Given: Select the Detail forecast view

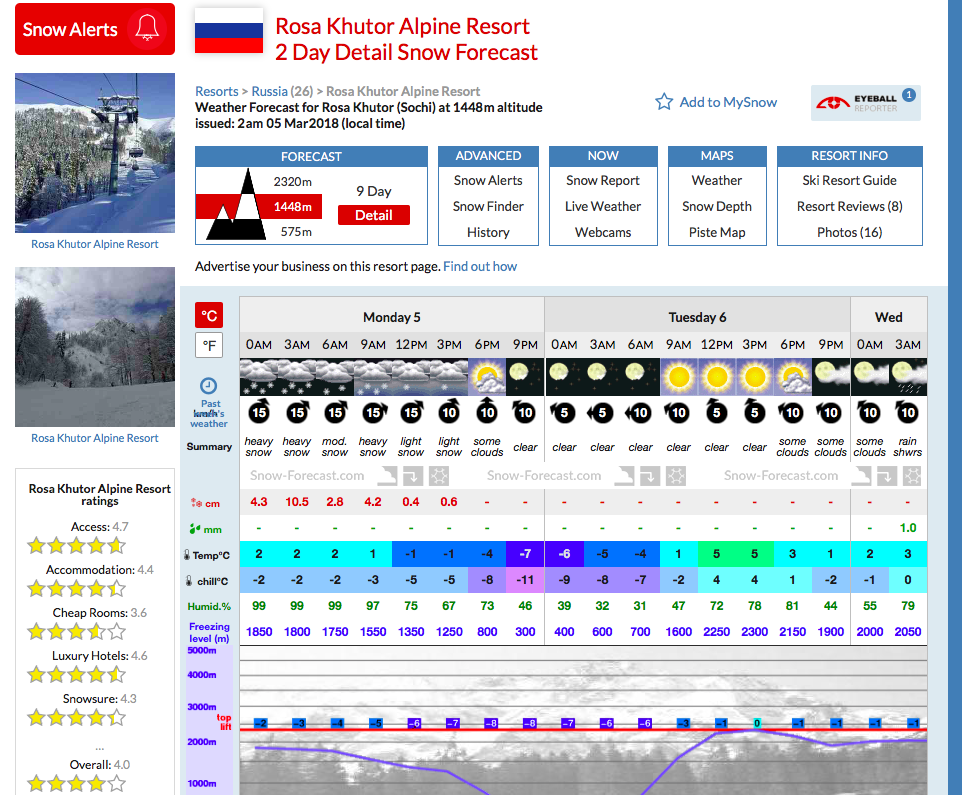Looking at the screenshot, I should pyautogui.click(x=374, y=215).
